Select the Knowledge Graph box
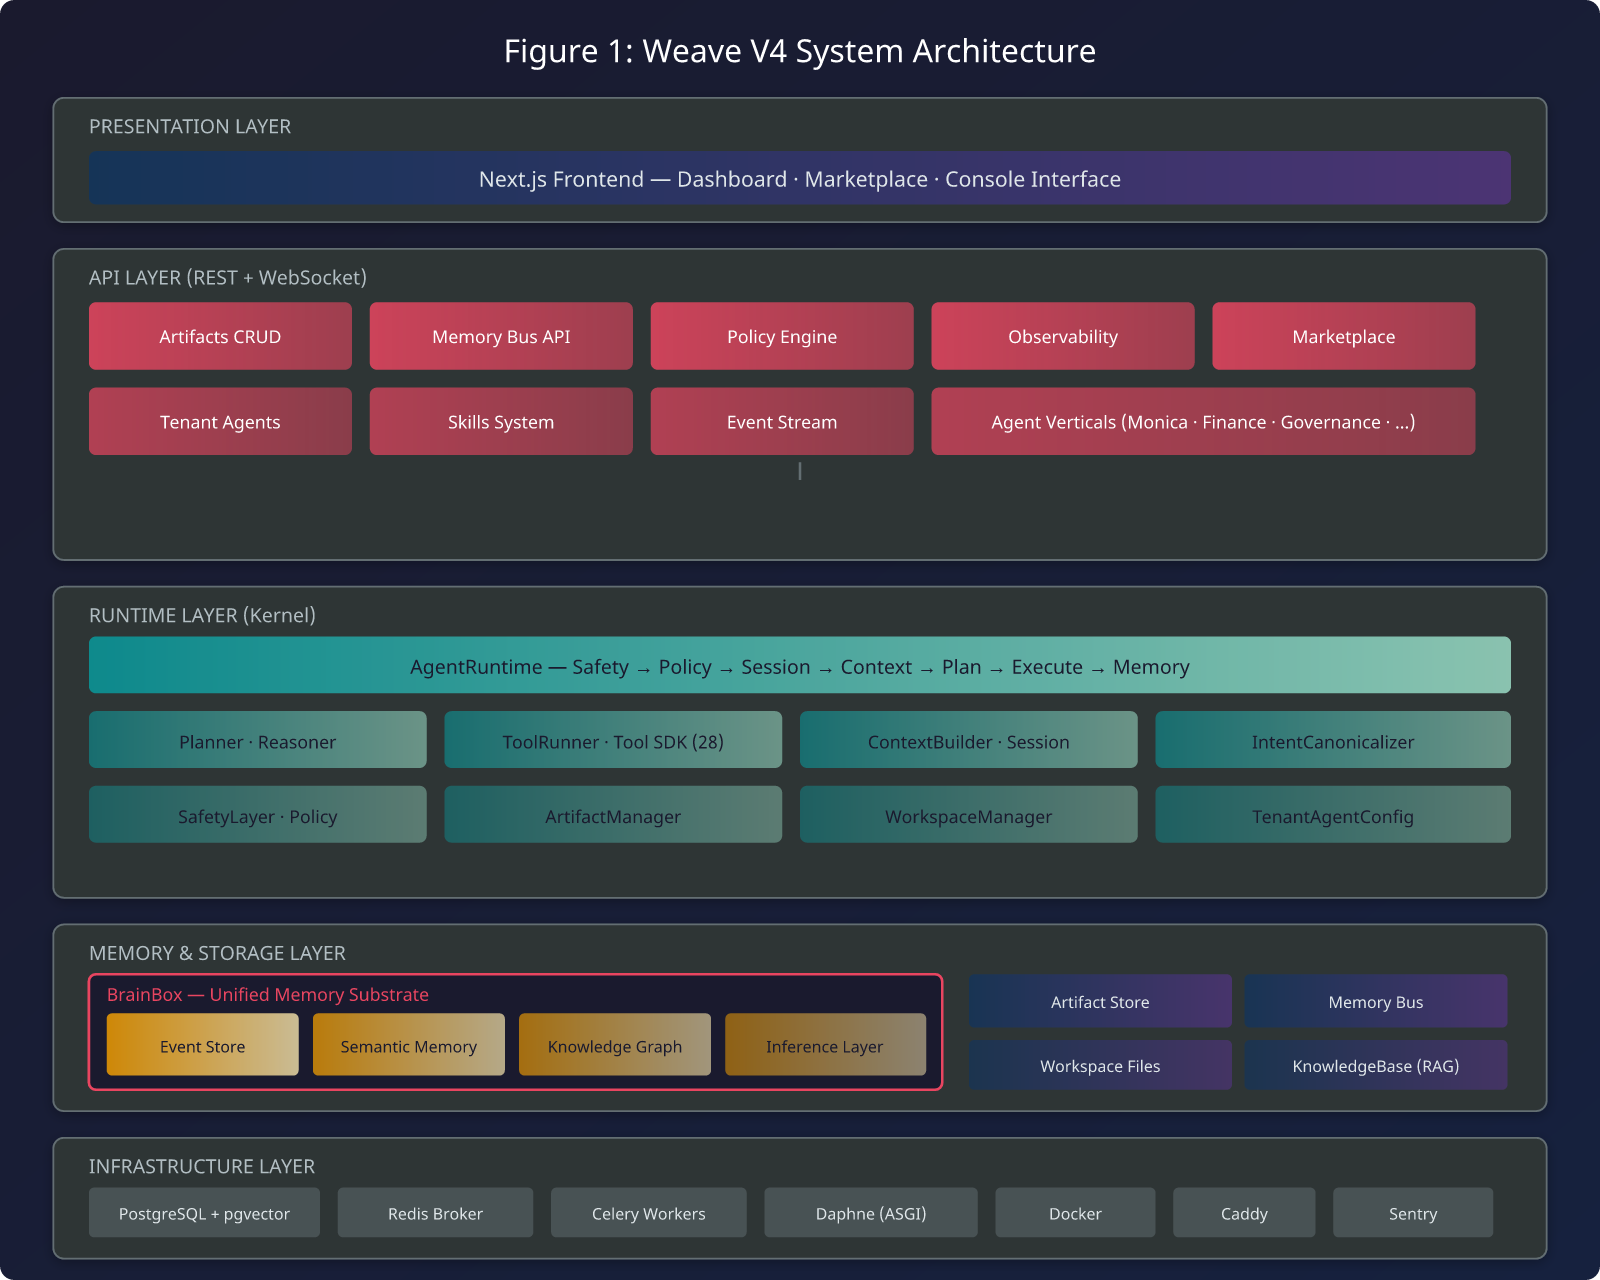Image resolution: width=1600 pixels, height=1280 pixels. 615,1045
